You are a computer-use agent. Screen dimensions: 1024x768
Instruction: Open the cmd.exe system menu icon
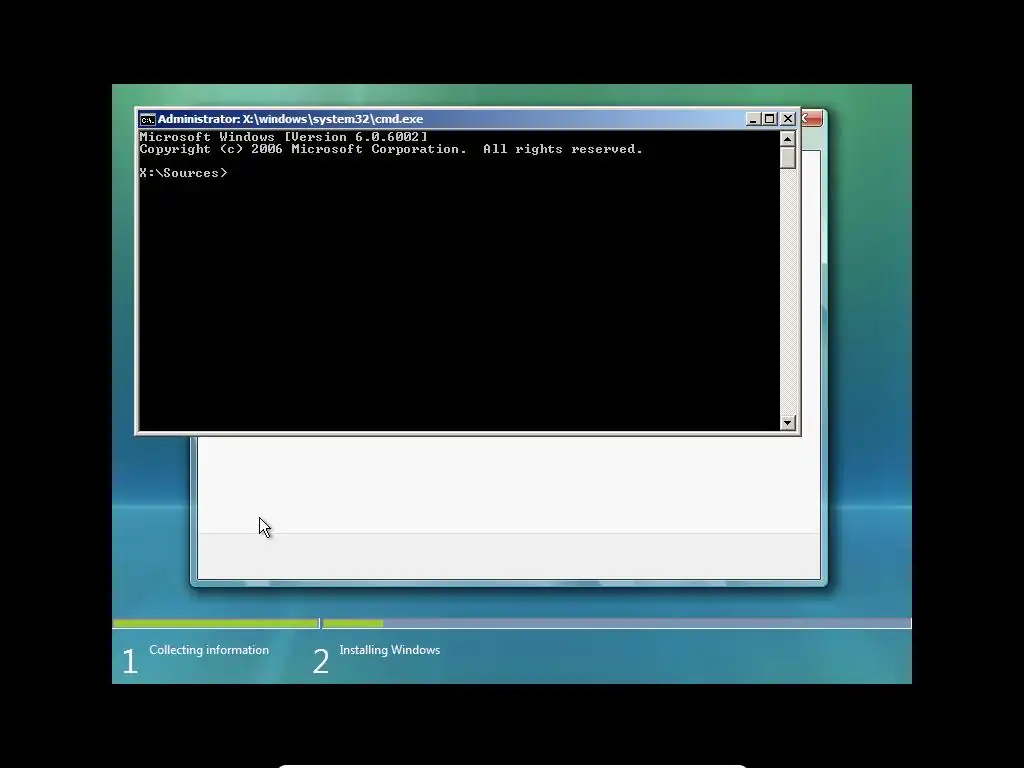click(148, 119)
